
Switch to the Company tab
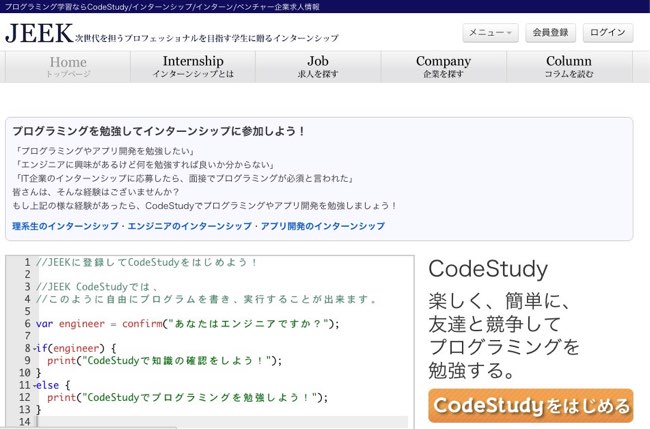(444, 67)
